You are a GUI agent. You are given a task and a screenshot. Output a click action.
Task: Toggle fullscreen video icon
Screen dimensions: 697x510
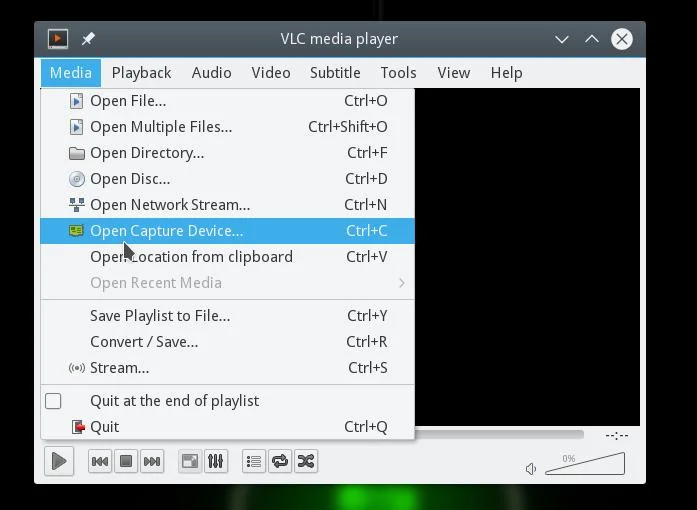coord(190,461)
